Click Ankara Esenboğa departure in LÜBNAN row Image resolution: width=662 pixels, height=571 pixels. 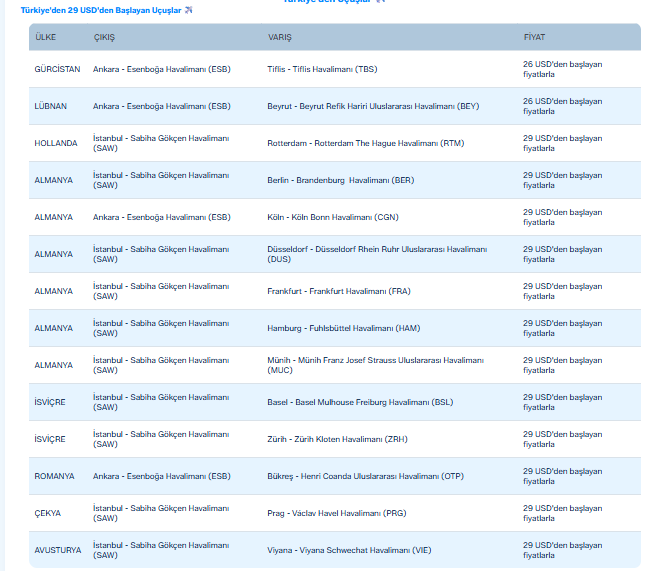162,106
